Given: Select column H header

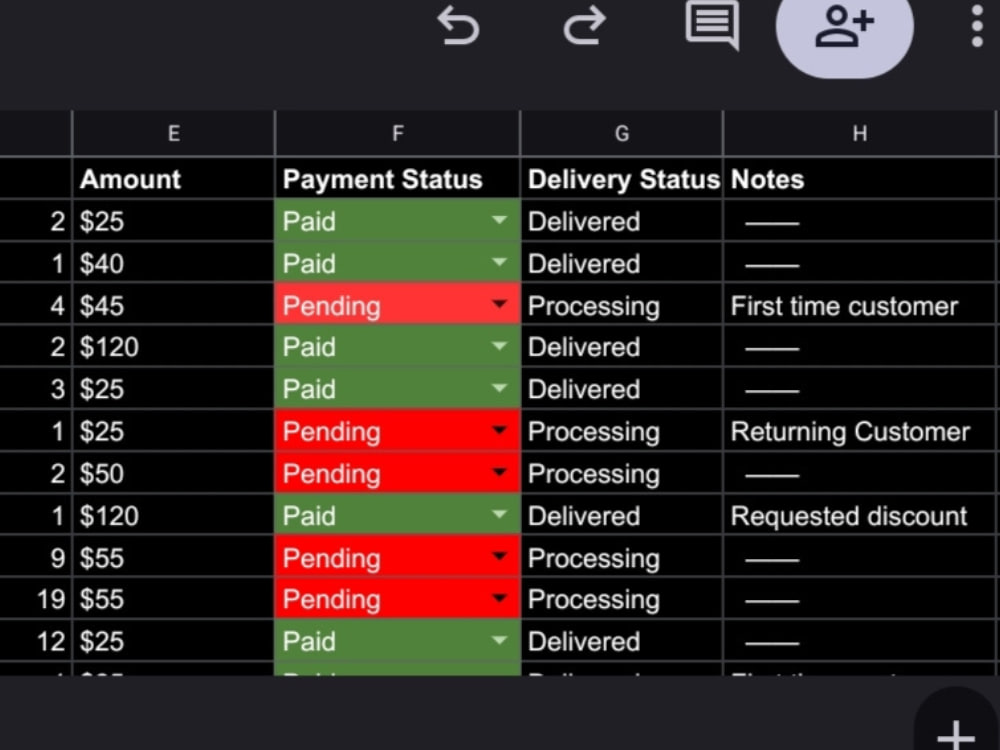Looking at the screenshot, I should pos(859,133).
